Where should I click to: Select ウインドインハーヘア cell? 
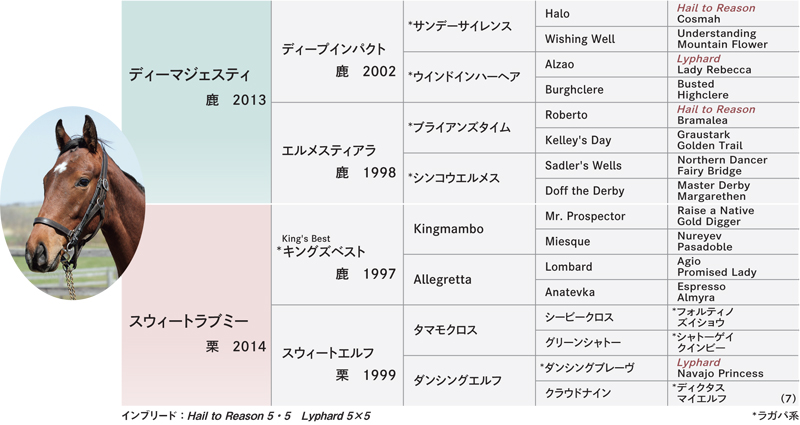coord(469,77)
